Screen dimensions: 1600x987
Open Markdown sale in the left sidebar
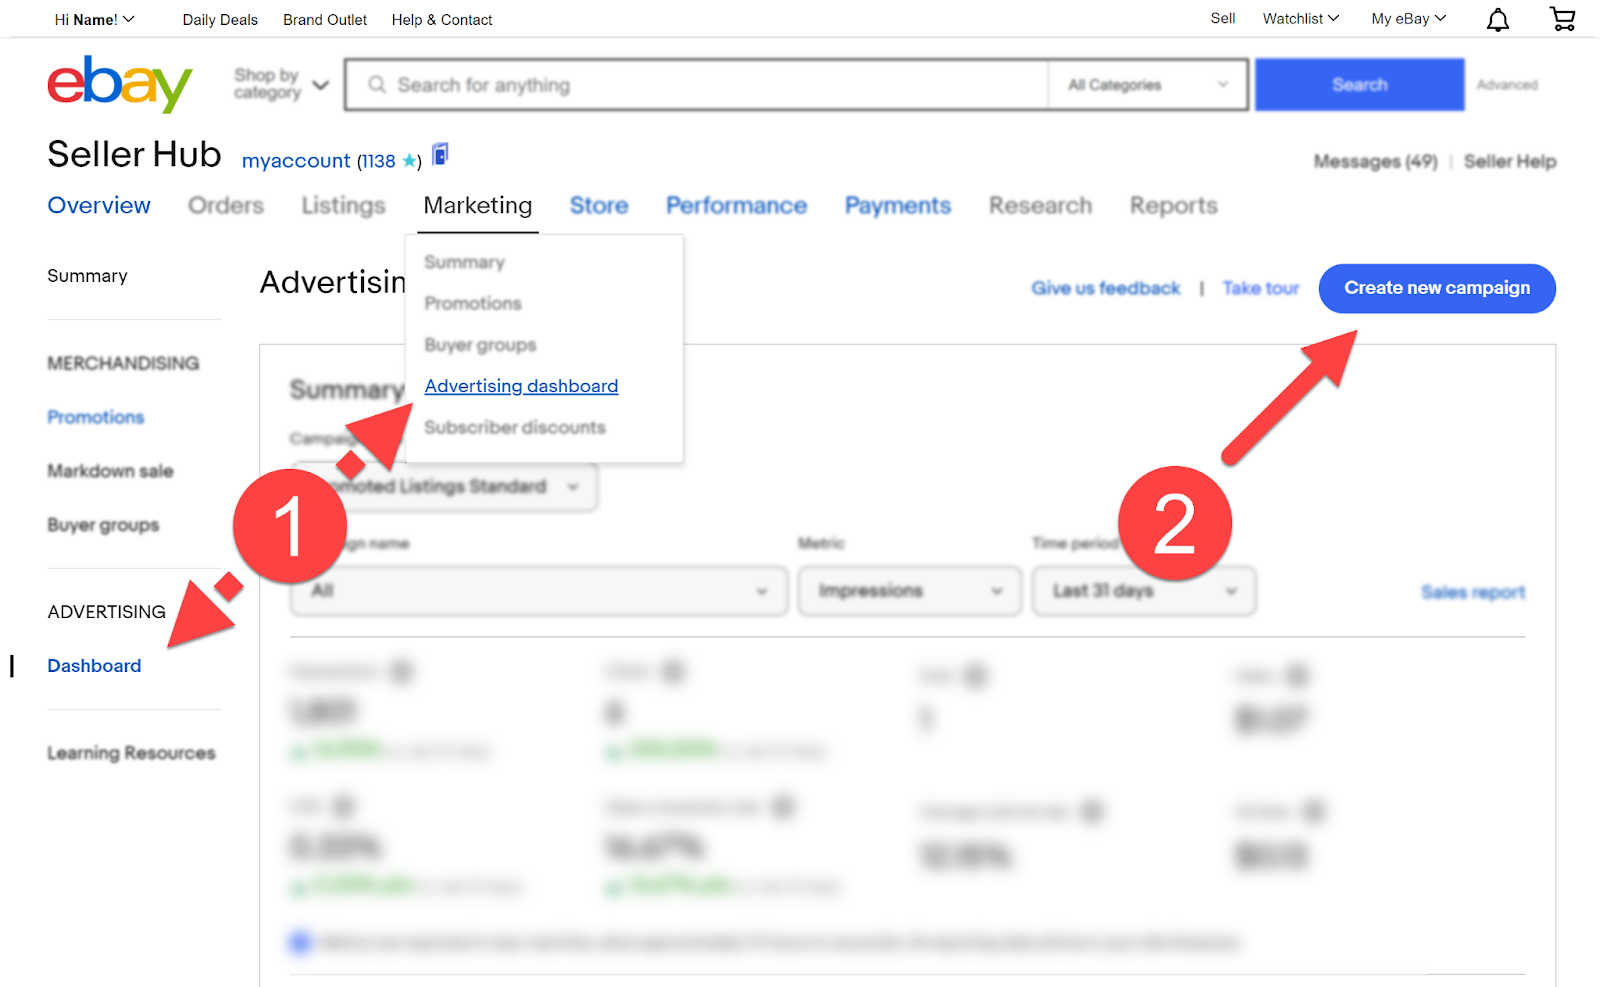[110, 471]
